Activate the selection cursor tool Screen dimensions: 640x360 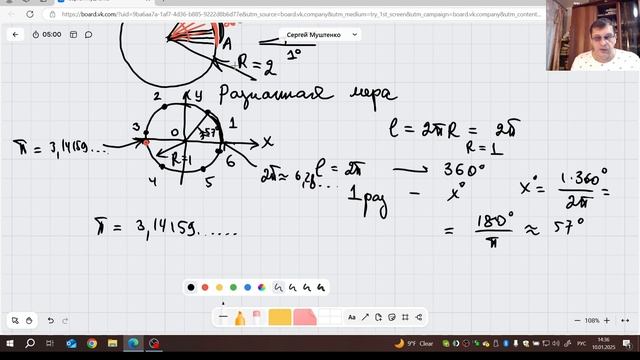tap(15, 320)
